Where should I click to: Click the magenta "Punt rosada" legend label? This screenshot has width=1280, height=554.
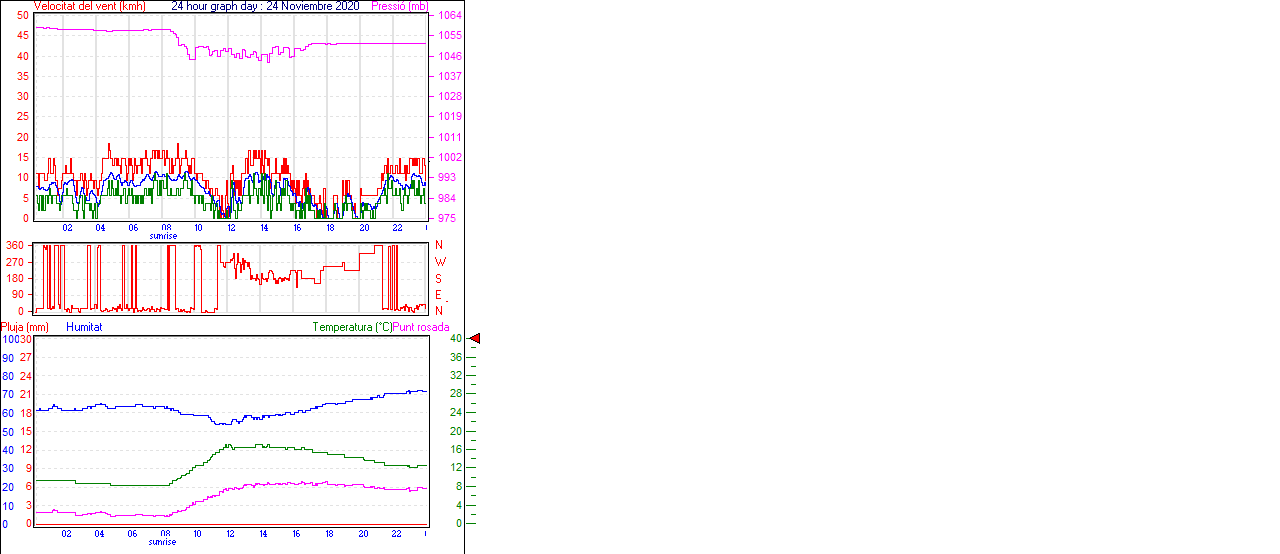click(x=421, y=327)
